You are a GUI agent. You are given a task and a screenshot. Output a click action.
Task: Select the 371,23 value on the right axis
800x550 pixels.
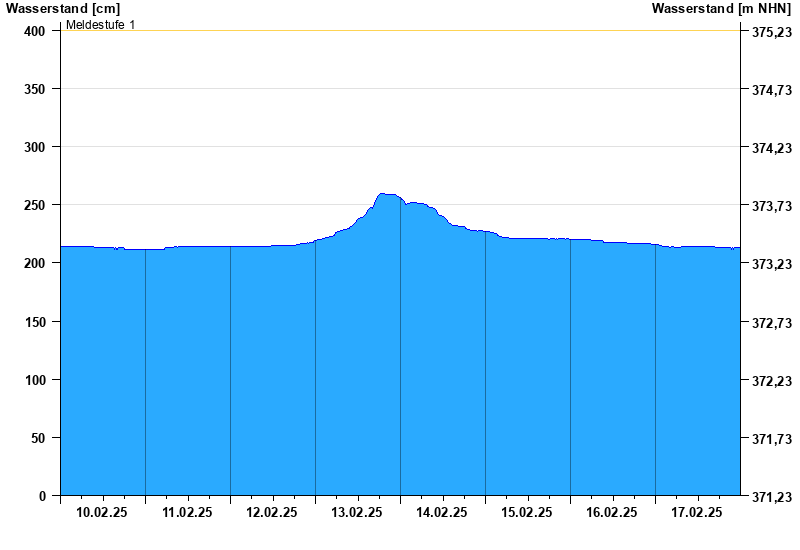(x=771, y=497)
